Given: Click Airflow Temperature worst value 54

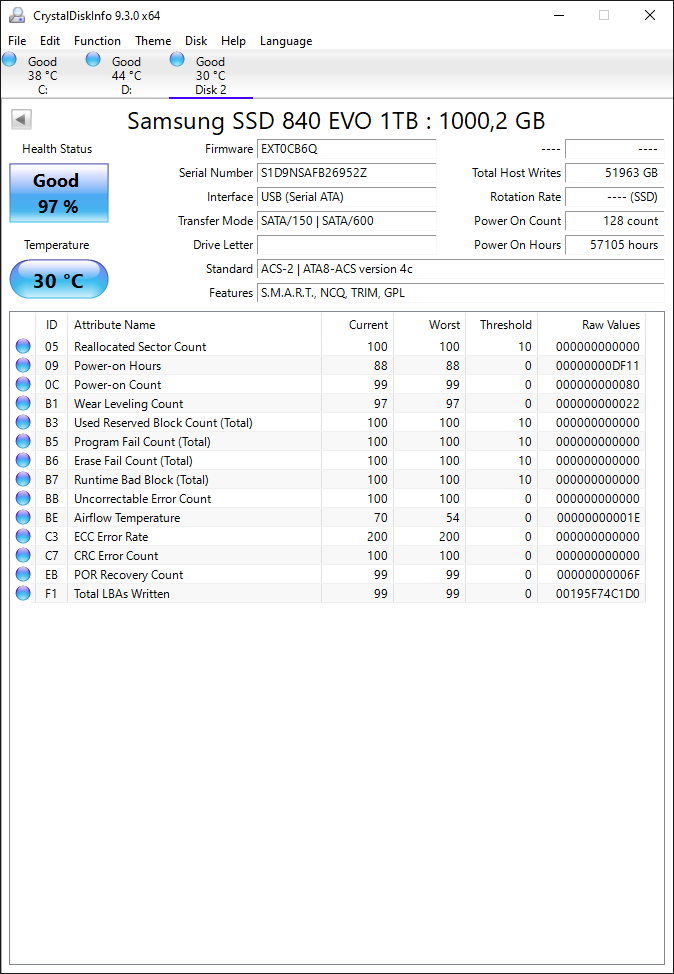Looking at the screenshot, I should click(453, 517).
